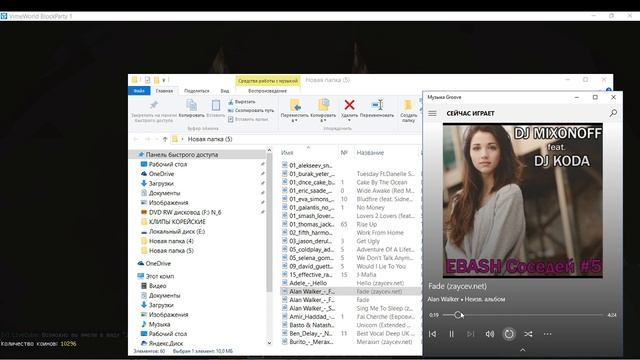Viewport: 640px width, 360px height.
Task: Click Вставить ярлык command
Action: click(248, 119)
